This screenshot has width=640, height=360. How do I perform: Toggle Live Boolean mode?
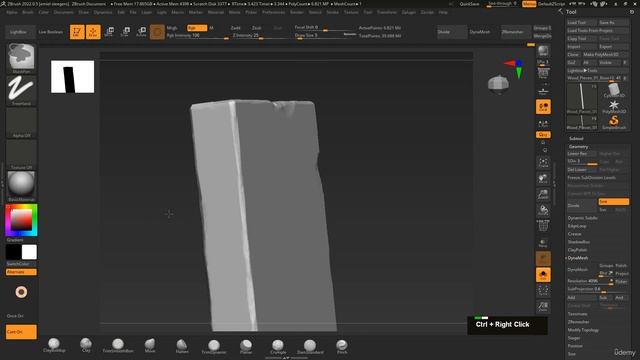click(x=51, y=32)
